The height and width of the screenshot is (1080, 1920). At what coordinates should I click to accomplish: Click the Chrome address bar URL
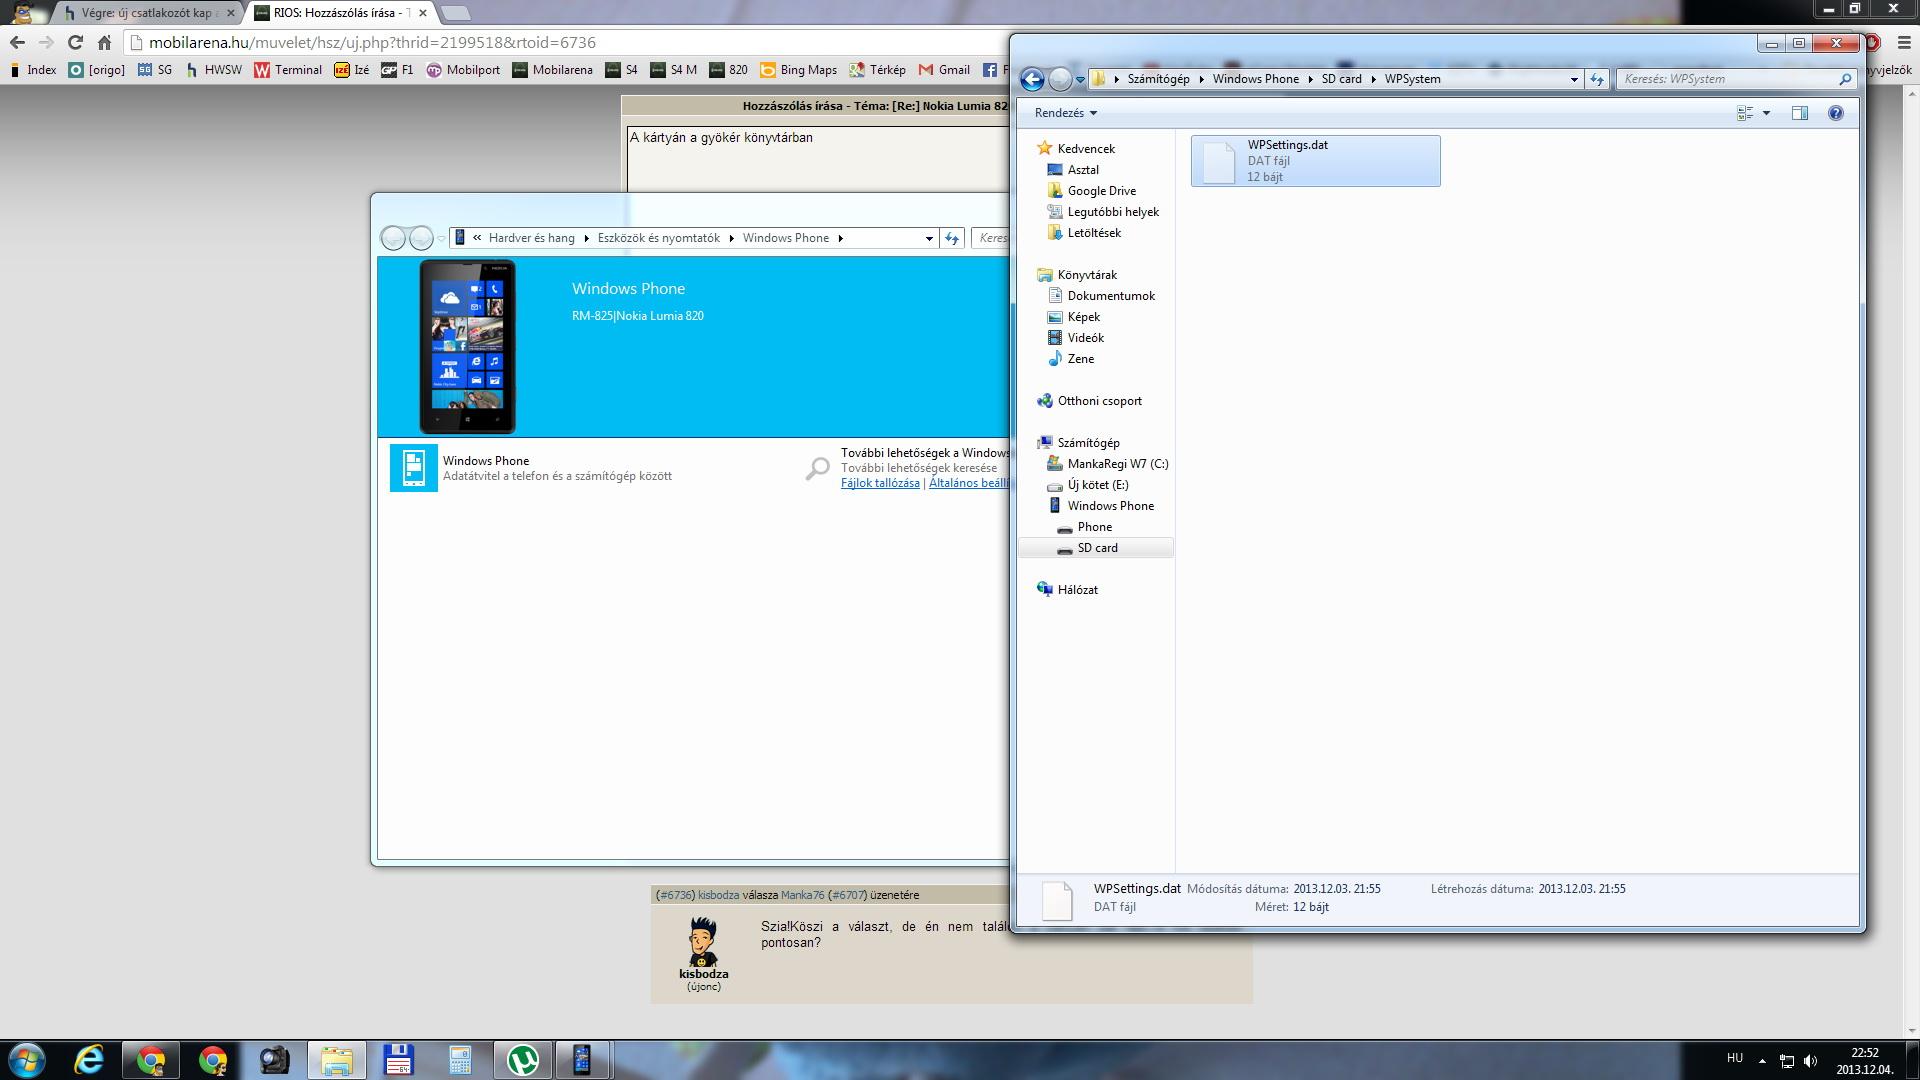pos(372,42)
